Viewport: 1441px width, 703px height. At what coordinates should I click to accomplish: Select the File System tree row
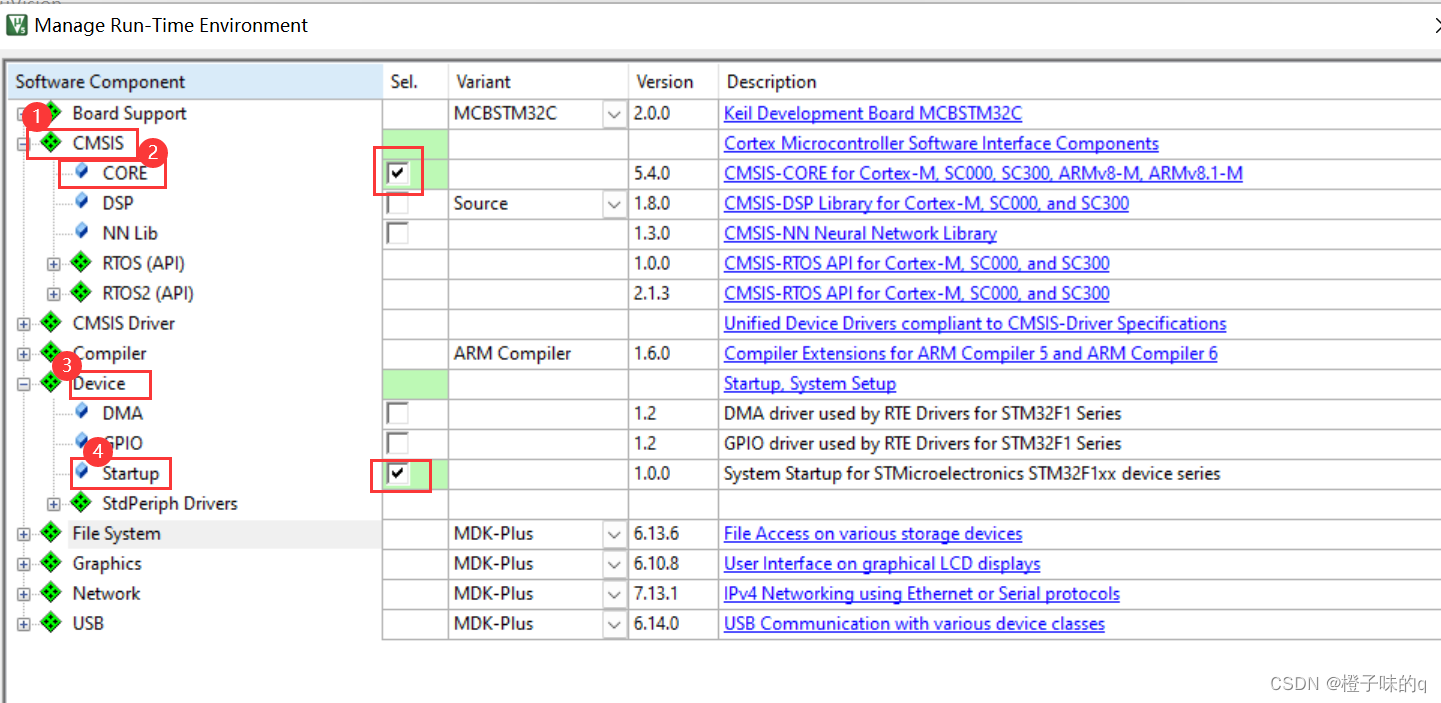pyautogui.click(x=195, y=534)
